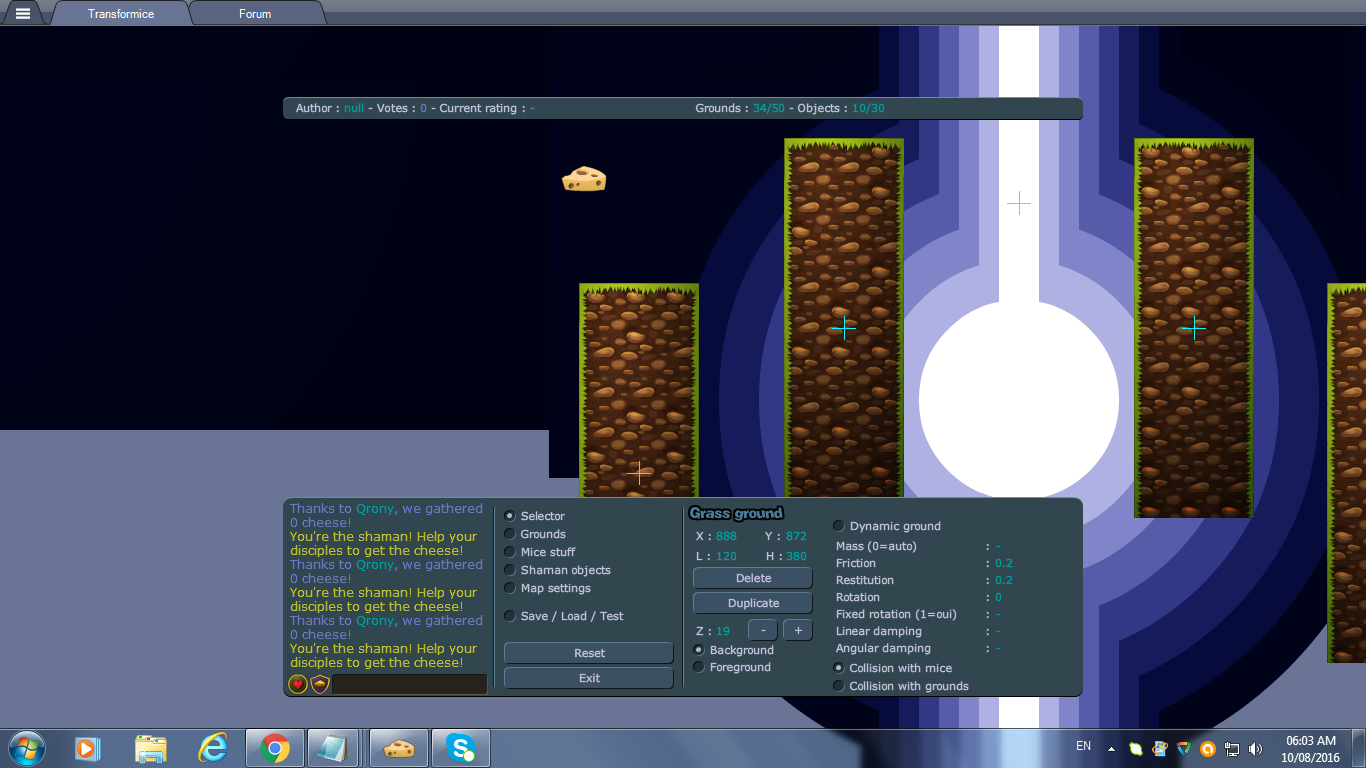
Task: Click the author name null
Action: point(354,108)
